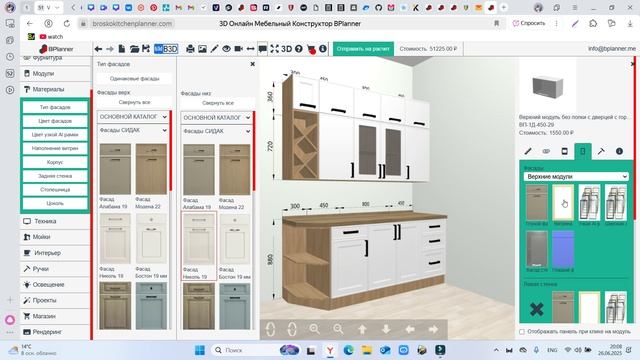Open module hammer tab

(601, 151)
